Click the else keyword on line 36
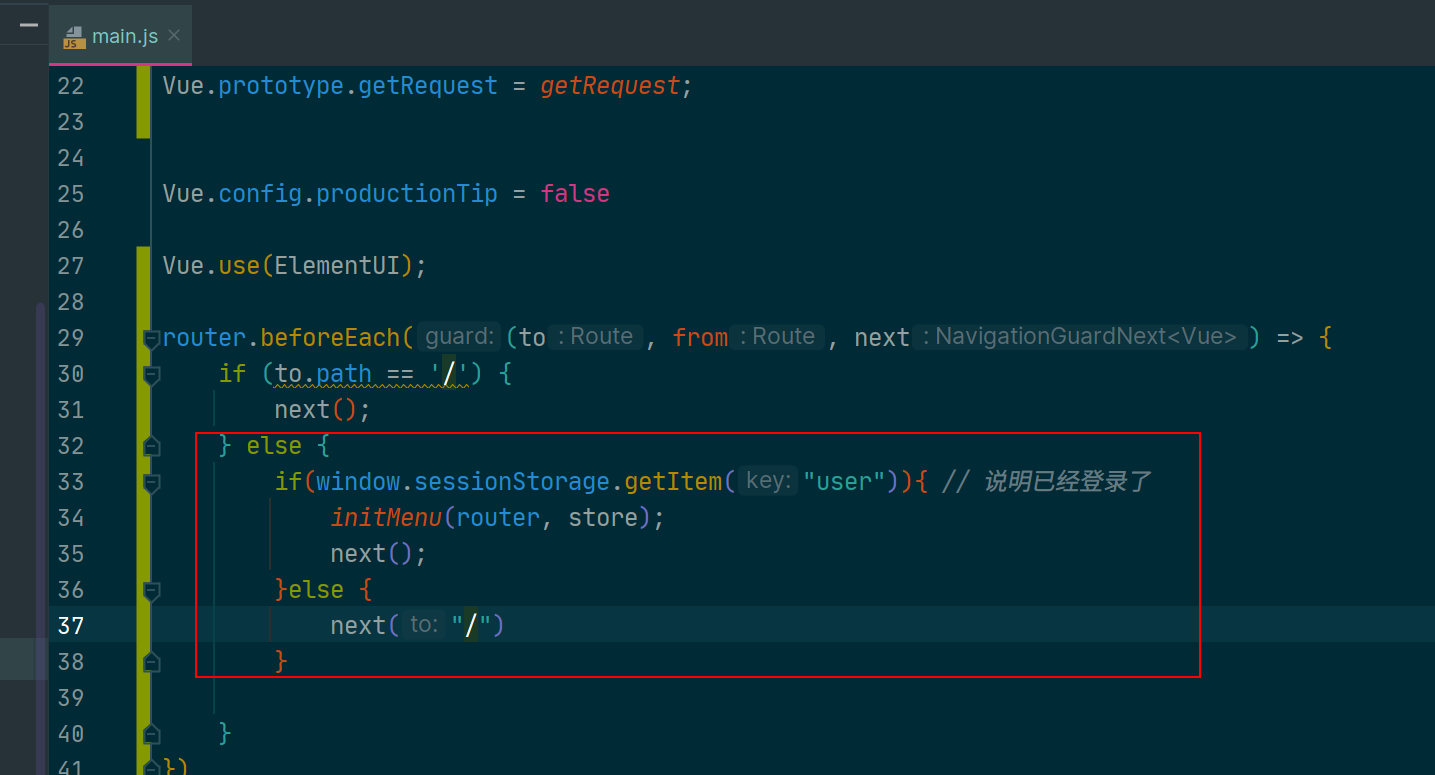The image size is (1435, 775). point(316,589)
